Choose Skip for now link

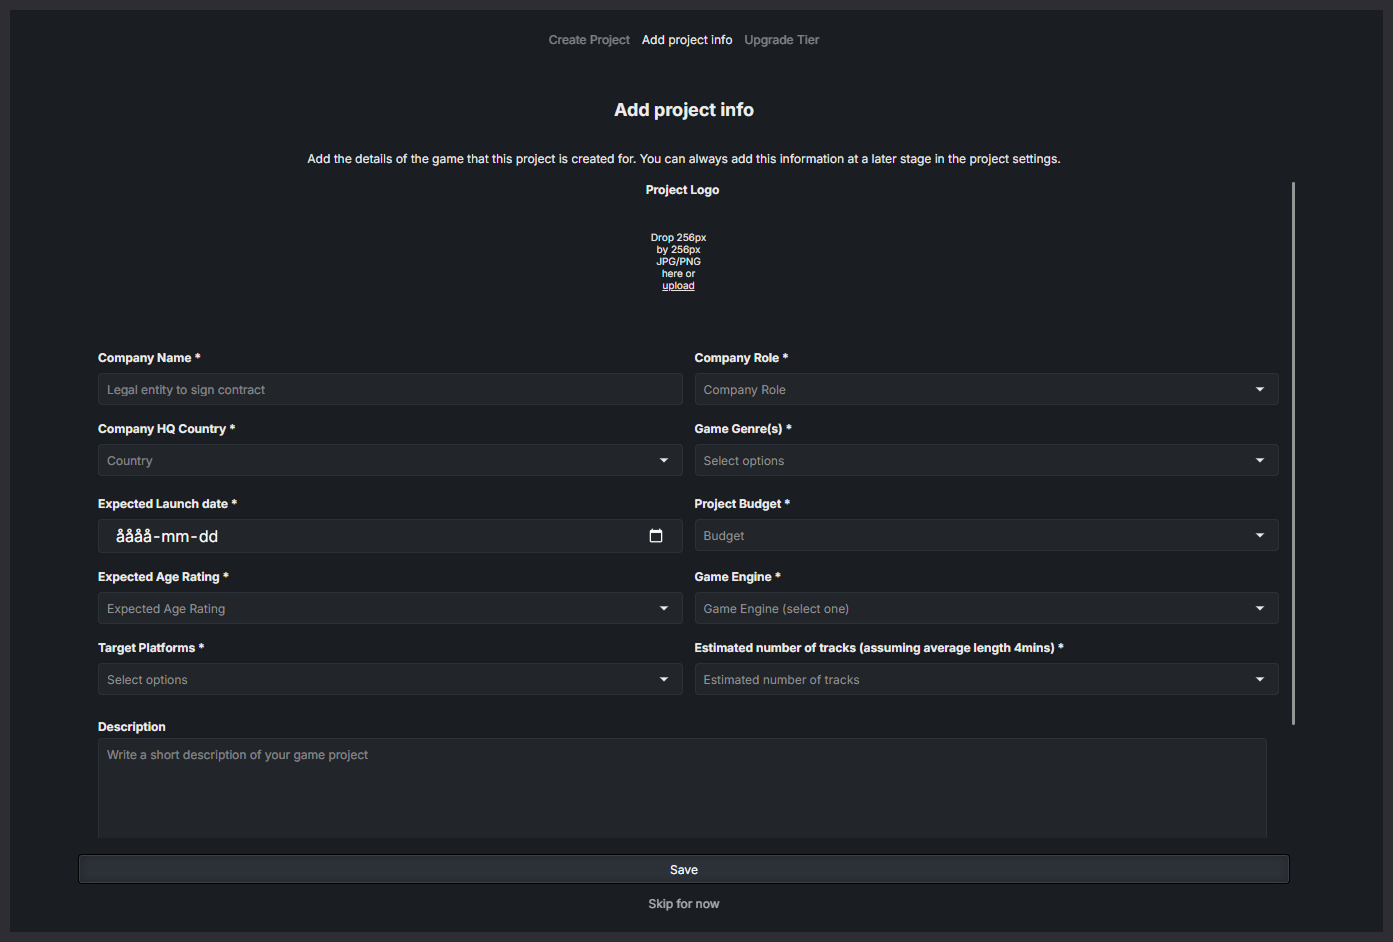pos(684,904)
